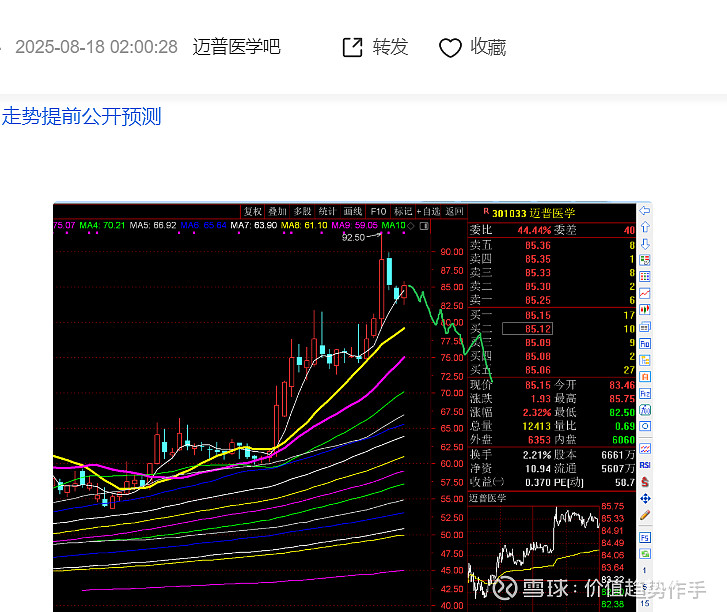Click the 叠加 overlay button

pos(277,211)
